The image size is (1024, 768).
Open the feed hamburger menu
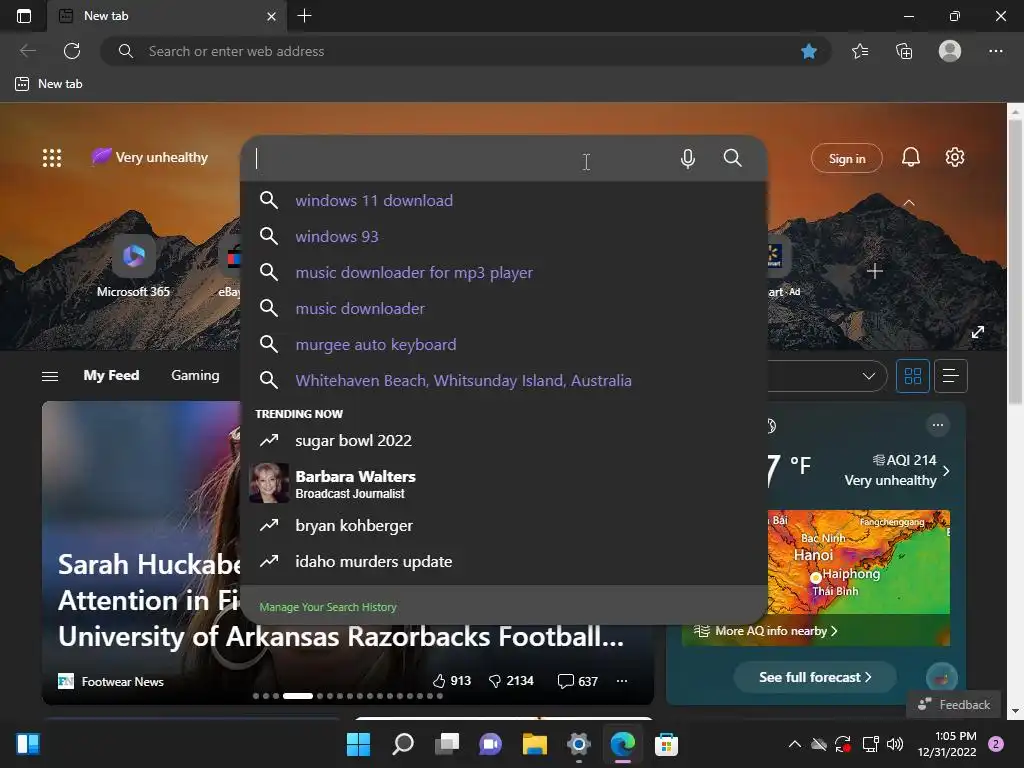[50, 376]
